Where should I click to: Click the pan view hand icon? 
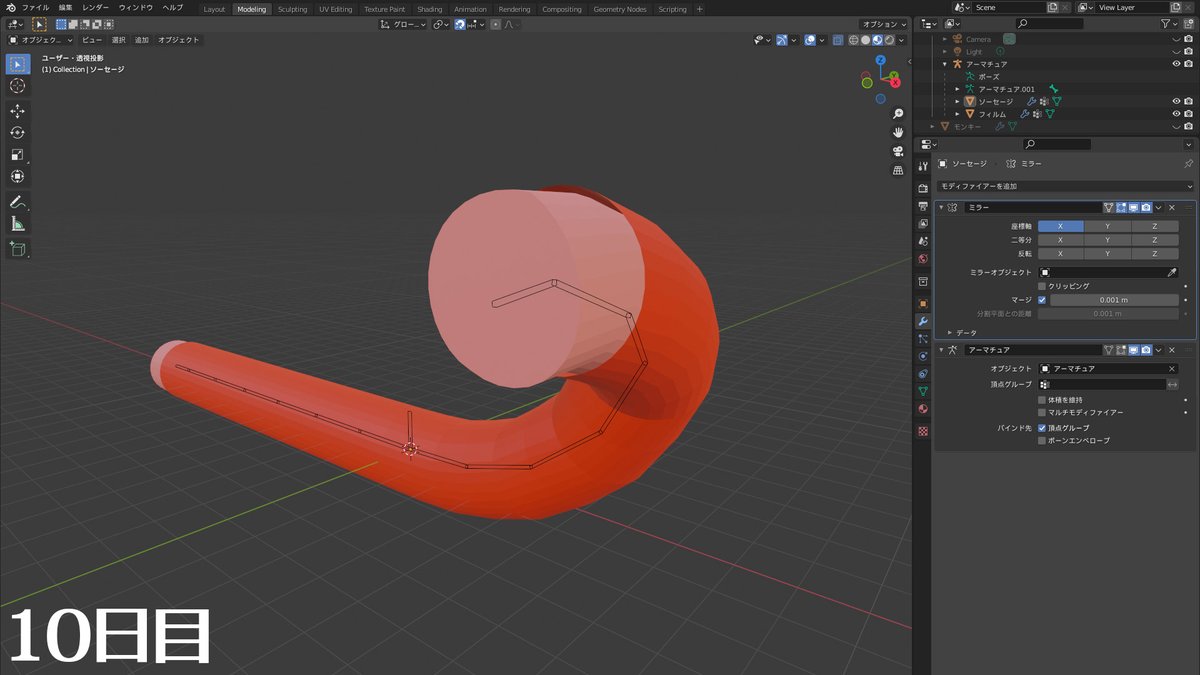(898, 132)
